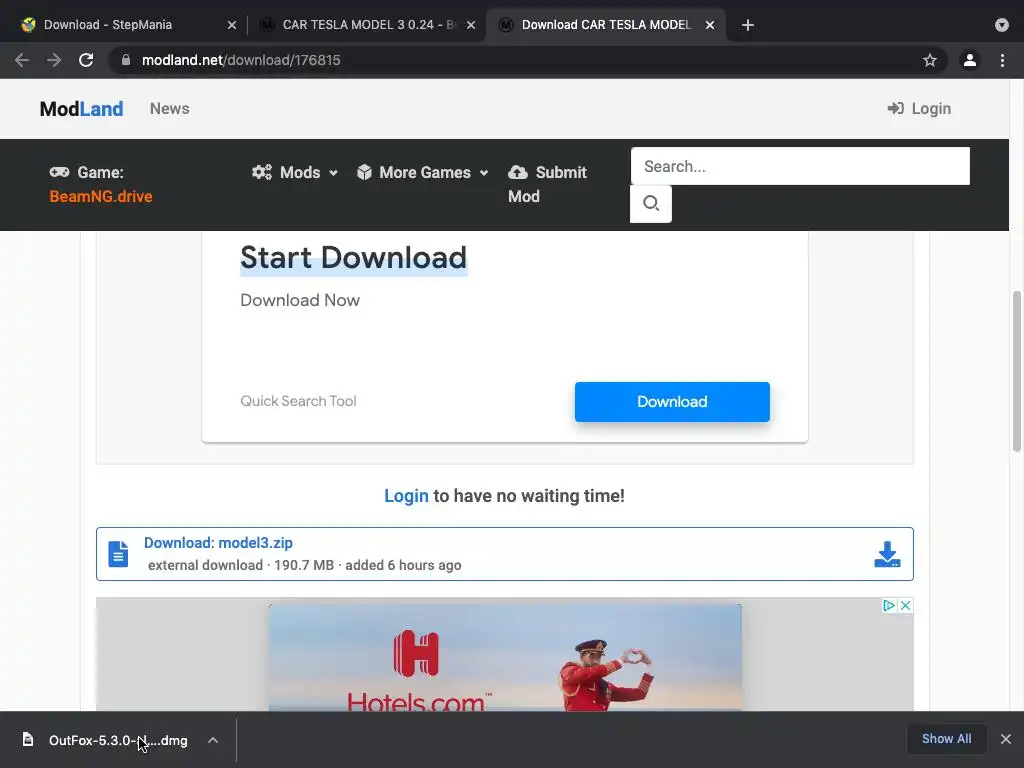Open the News page
The width and height of the screenshot is (1024, 768).
pyautogui.click(x=169, y=108)
